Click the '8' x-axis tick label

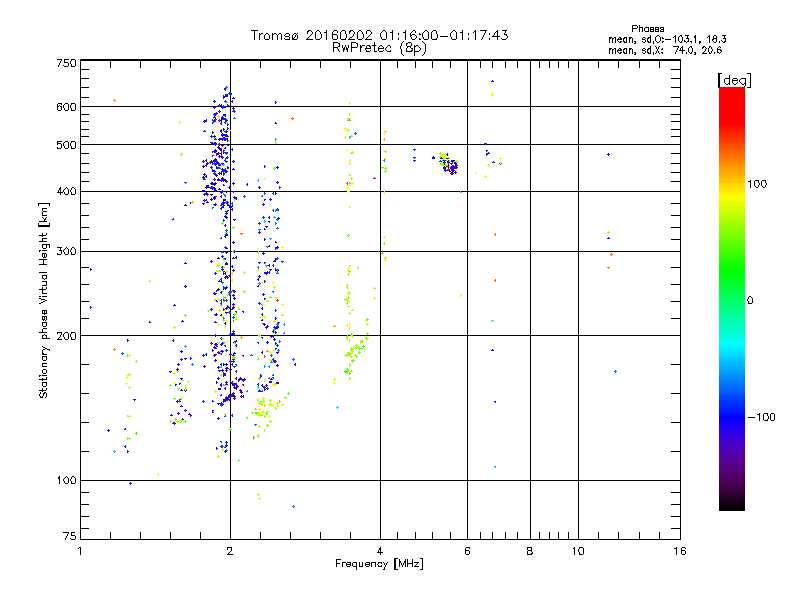(530, 551)
